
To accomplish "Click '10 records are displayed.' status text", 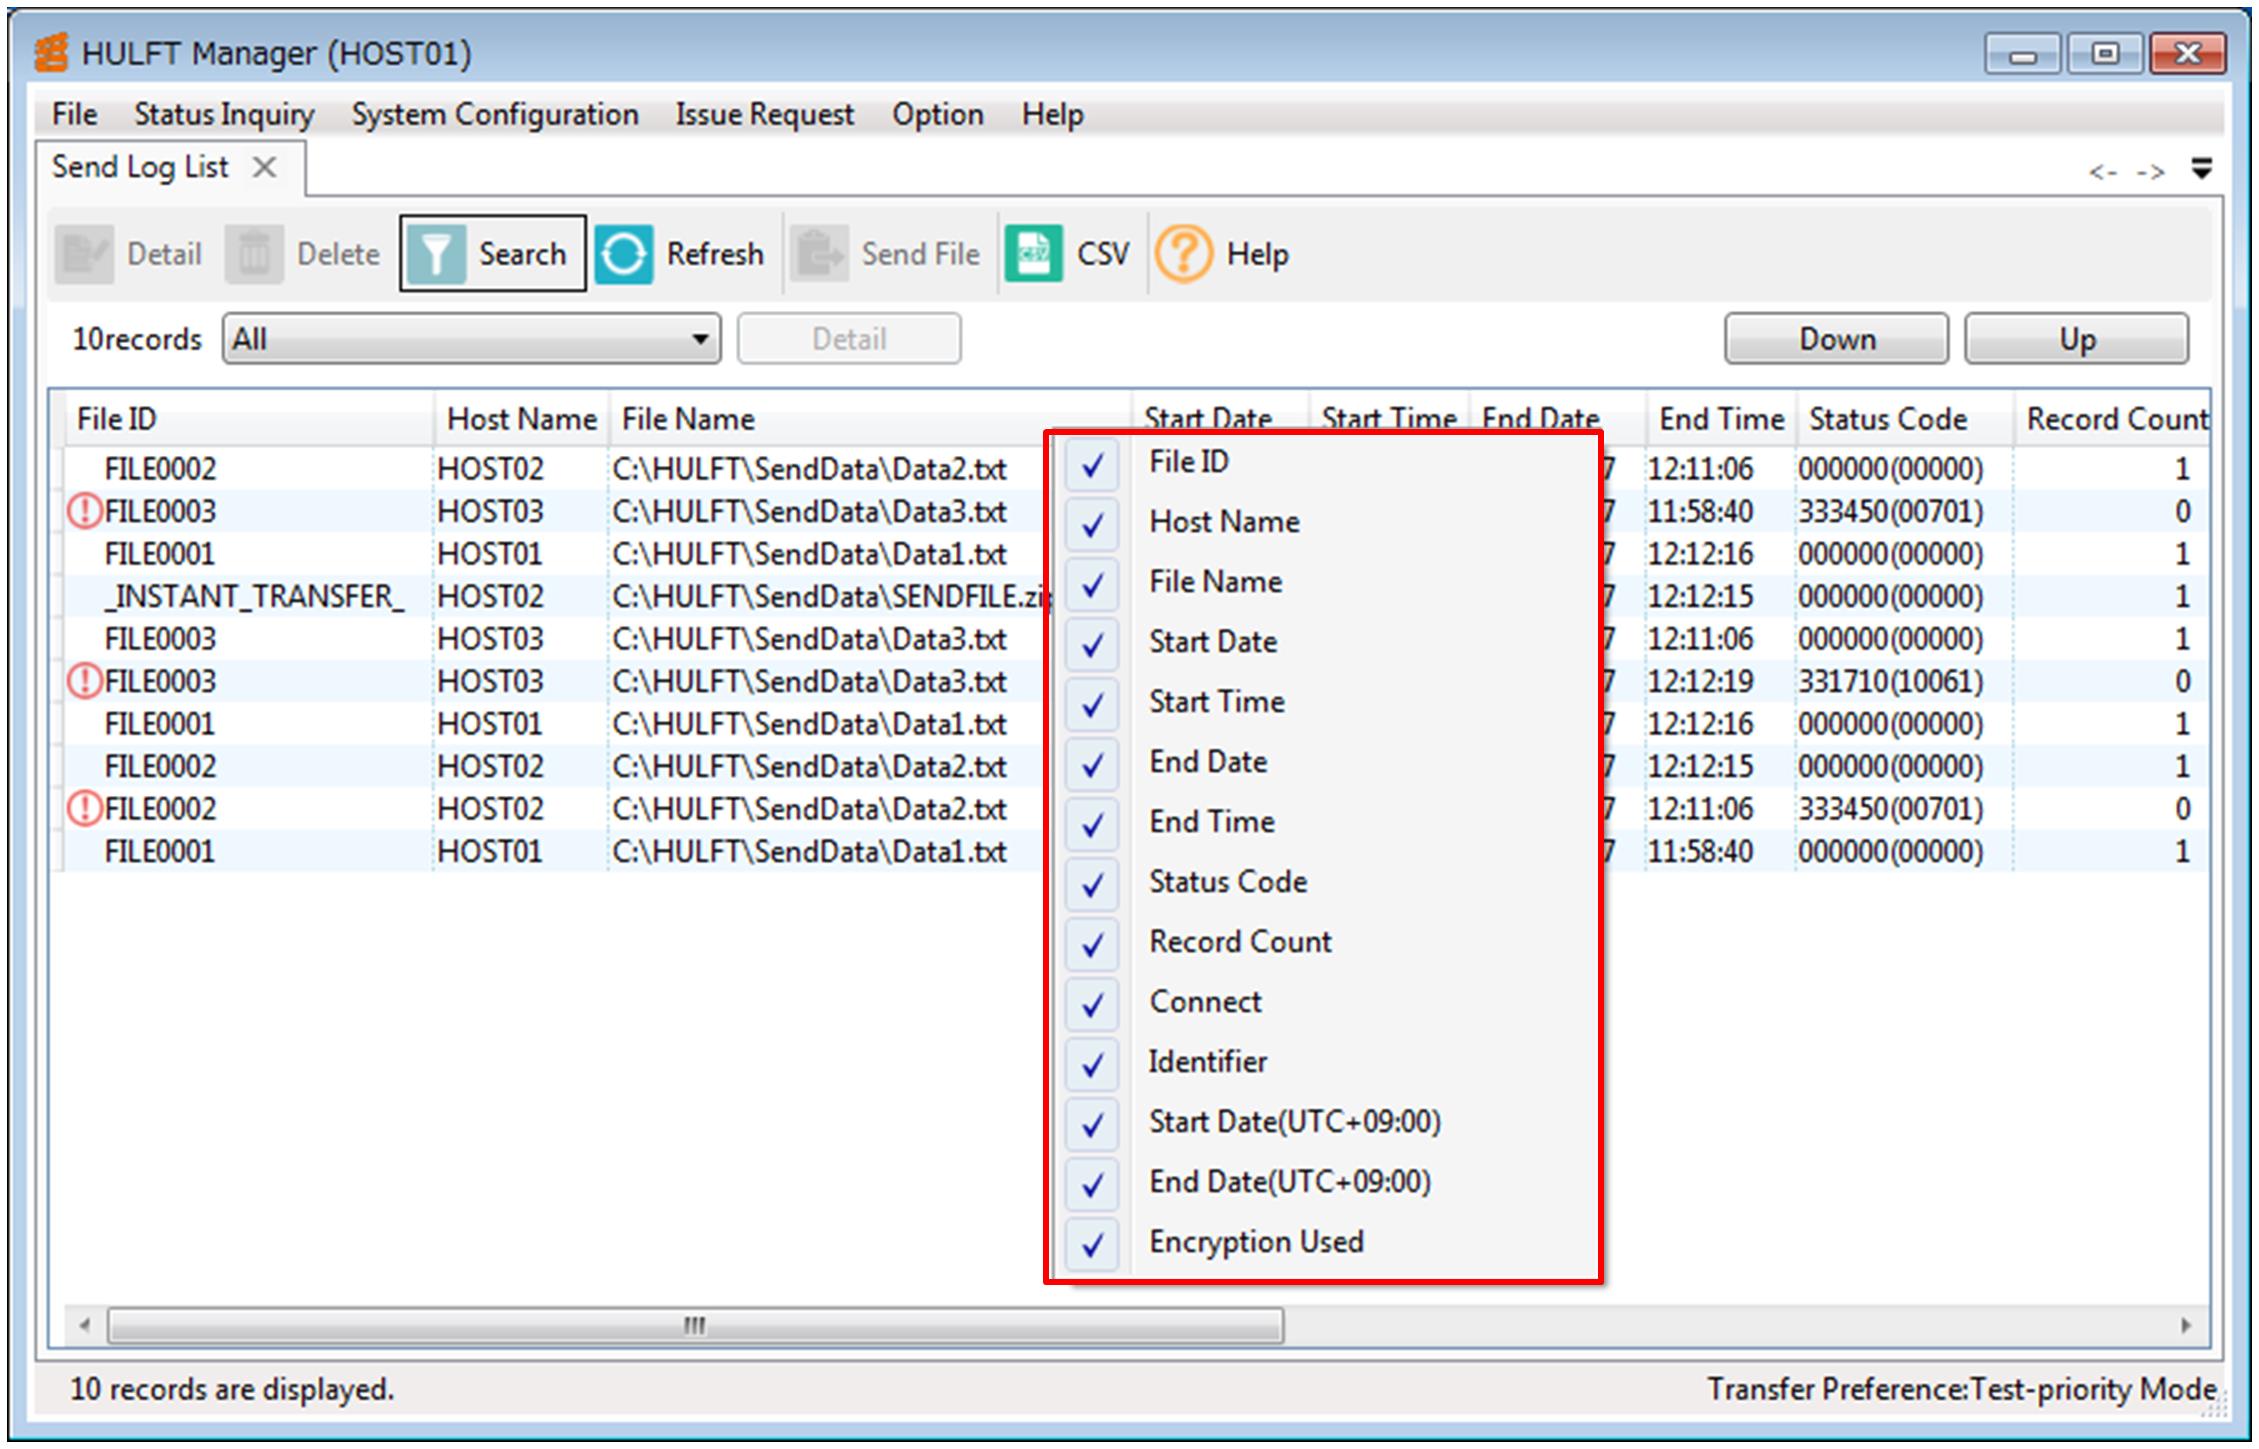I will tap(232, 1389).
